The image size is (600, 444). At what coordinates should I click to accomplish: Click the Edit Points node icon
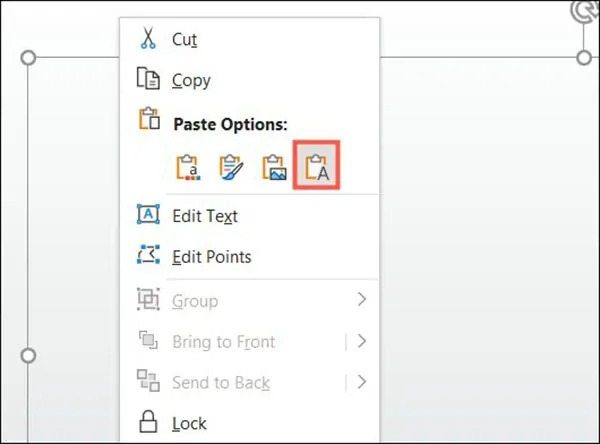(x=148, y=255)
